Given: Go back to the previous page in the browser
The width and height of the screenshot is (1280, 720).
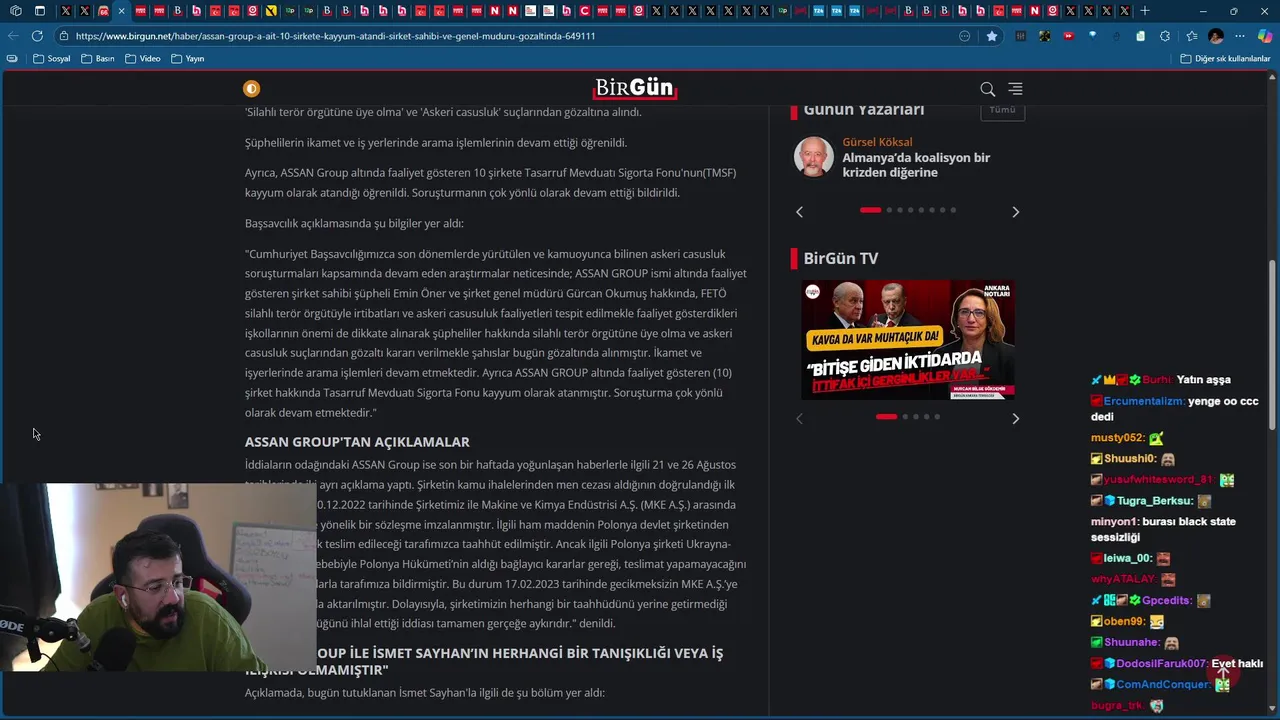Looking at the screenshot, I should 13,36.
